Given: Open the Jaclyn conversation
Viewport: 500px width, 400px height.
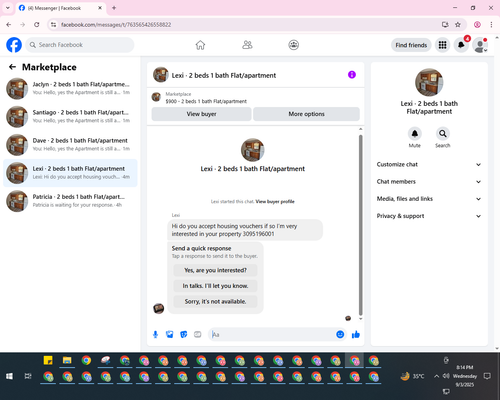Looking at the screenshot, I should pos(70,88).
